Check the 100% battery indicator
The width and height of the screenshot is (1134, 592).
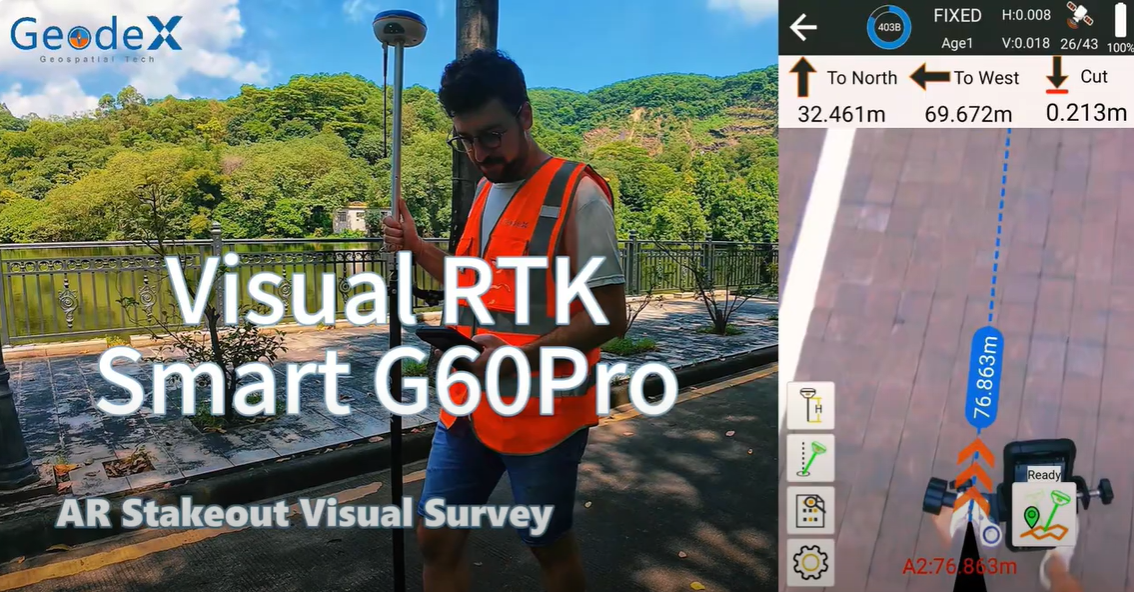[1117, 27]
